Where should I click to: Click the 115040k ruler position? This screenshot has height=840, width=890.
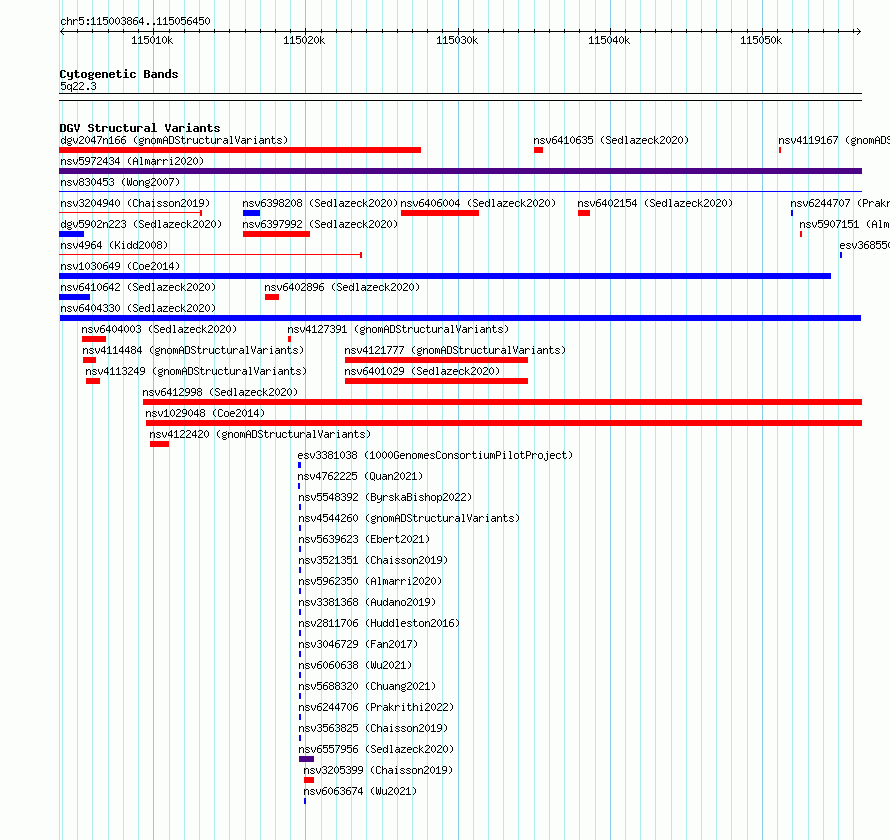click(609, 40)
